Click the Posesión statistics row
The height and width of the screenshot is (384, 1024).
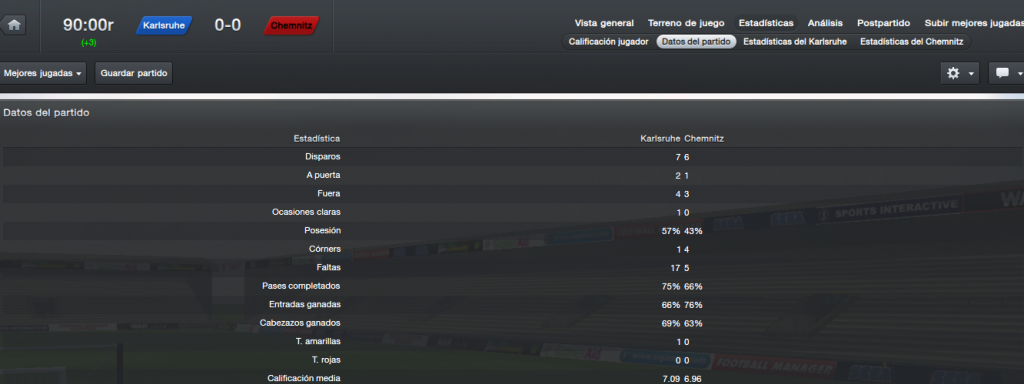pos(512,231)
